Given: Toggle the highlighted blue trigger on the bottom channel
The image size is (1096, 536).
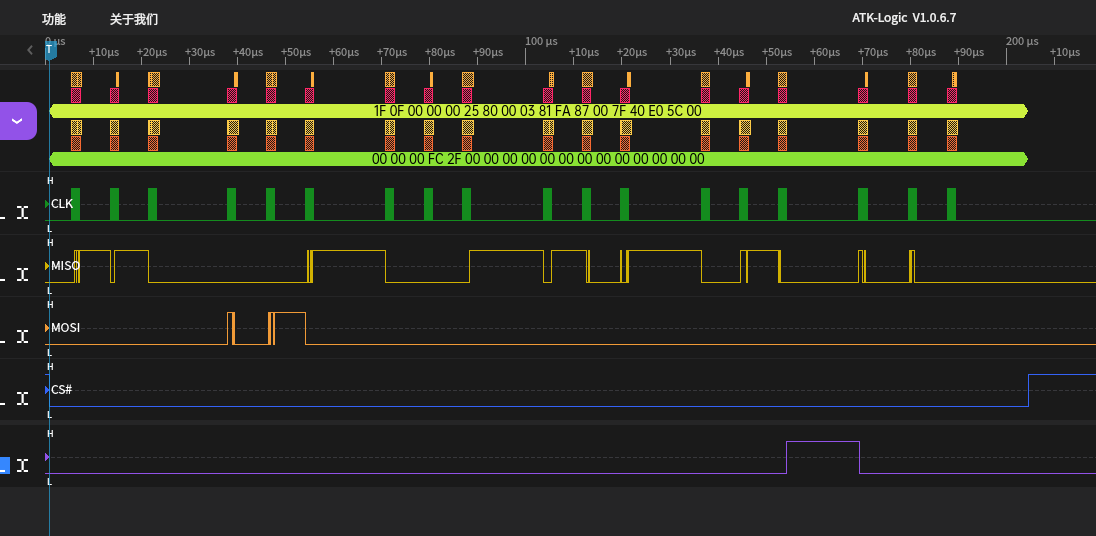Looking at the screenshot, I should [x=4, y=465].
